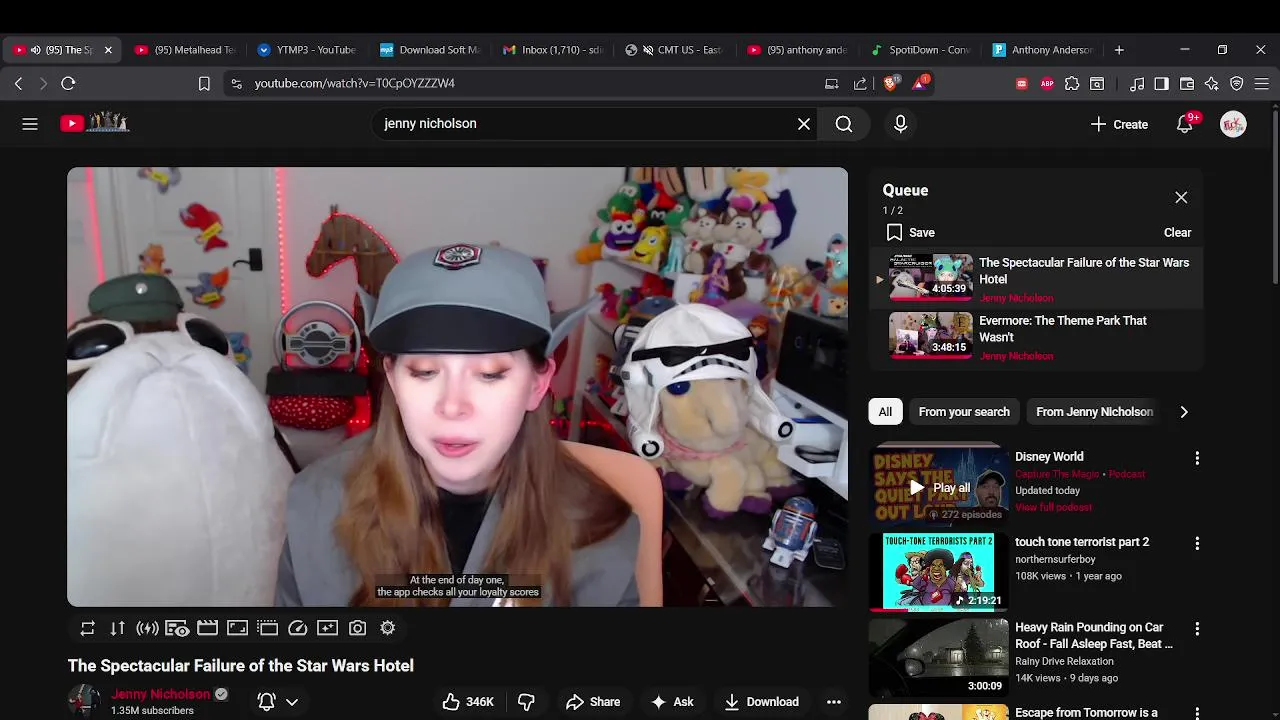This screenshot has width=1280, height=720.
Task: Reload the page
Action: 68,84
